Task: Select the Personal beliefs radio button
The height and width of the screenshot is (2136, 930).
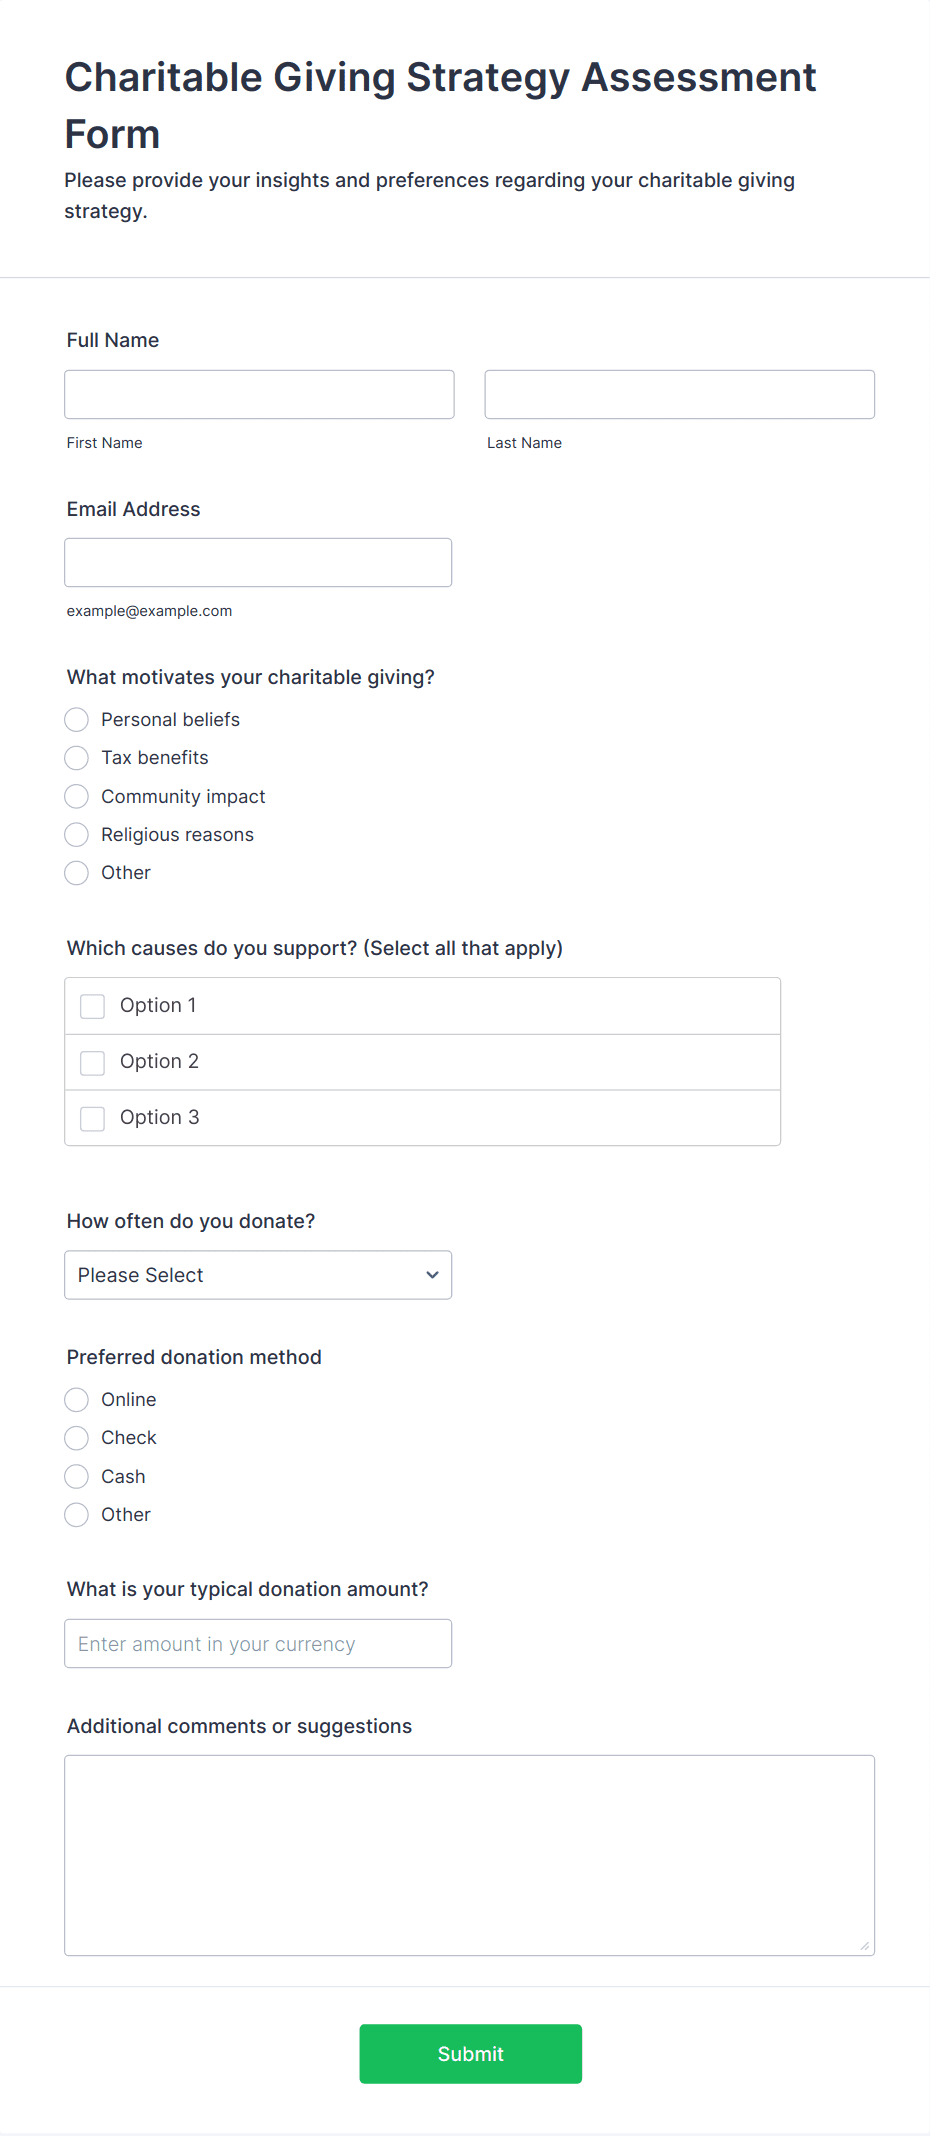Action: [x=76, y=719]
